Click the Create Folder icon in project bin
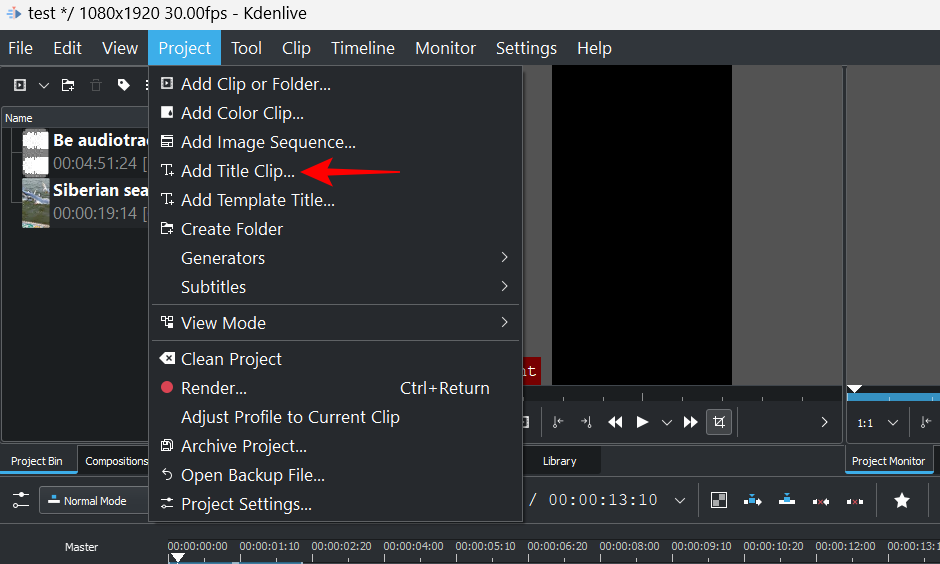Image resolution: width=940 pixels, height=564 pixels. tap(68, 85)
